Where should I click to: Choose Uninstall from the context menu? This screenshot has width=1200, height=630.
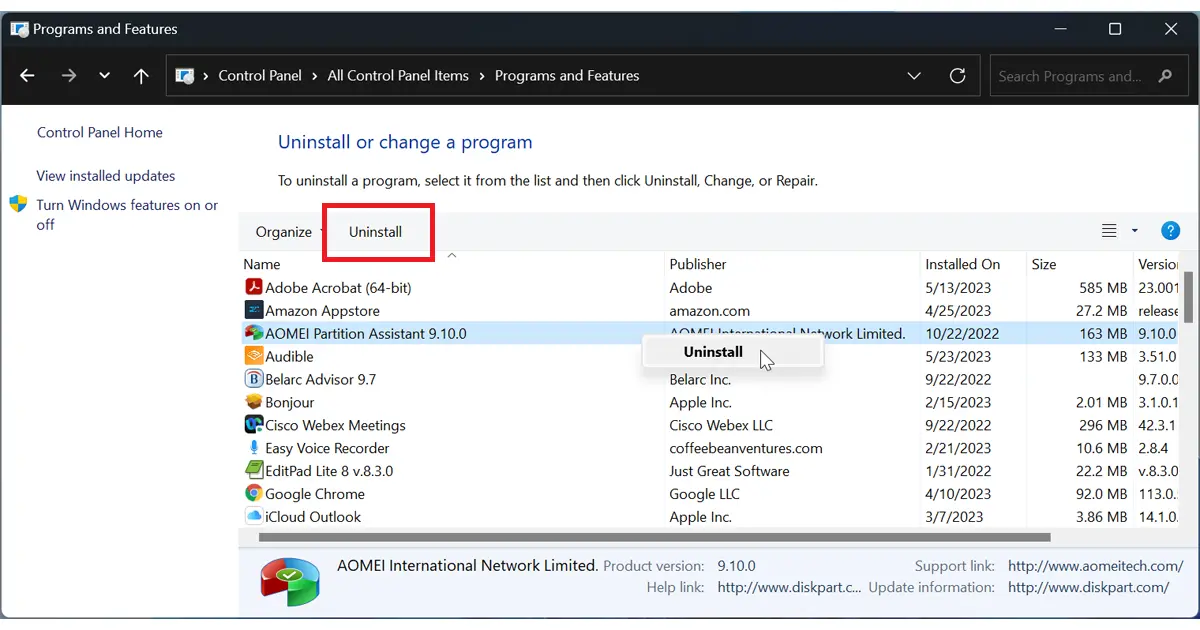pos(732,352)
